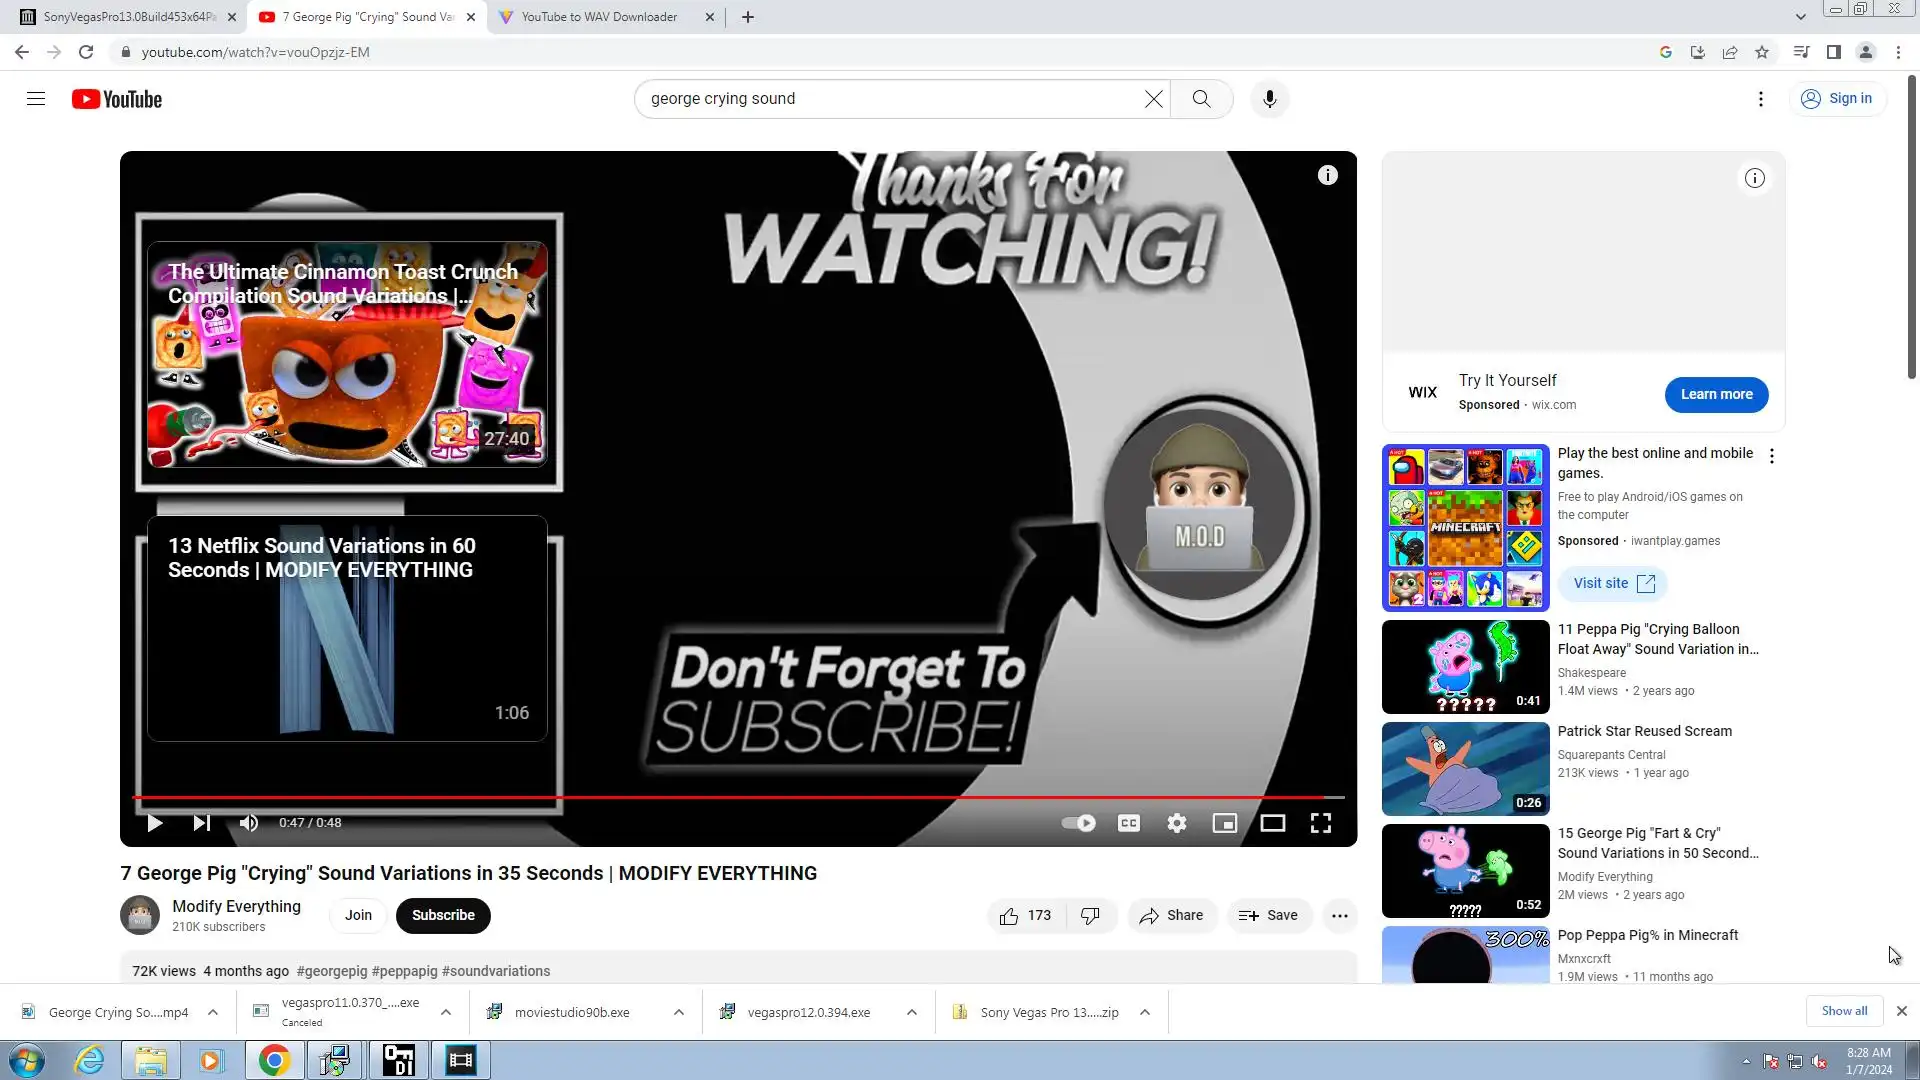Toggle closed captions CC button
The width and height of the screenshot is (1920, 1080).
tap(1129, 823)
